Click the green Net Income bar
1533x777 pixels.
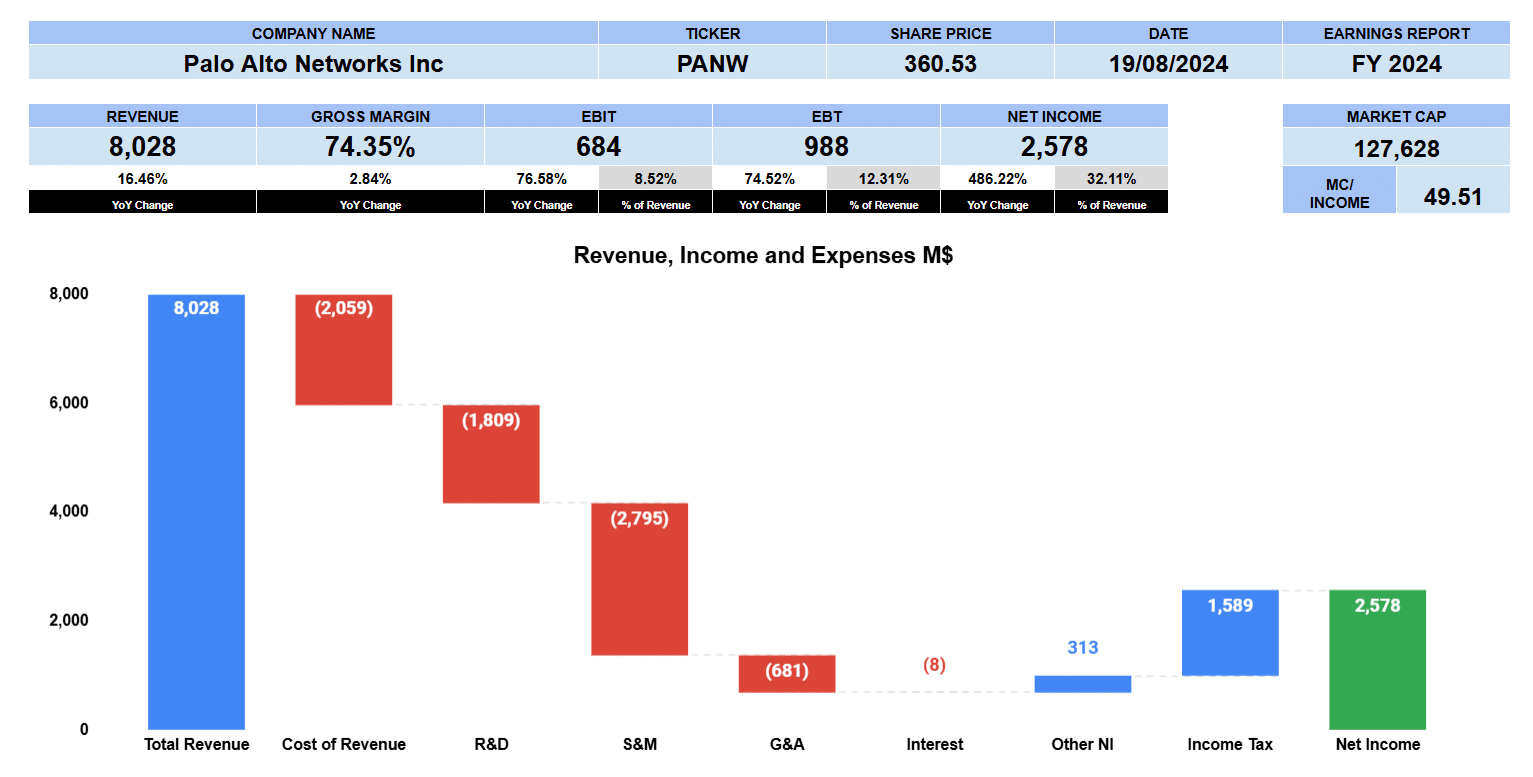(1378, 660)
